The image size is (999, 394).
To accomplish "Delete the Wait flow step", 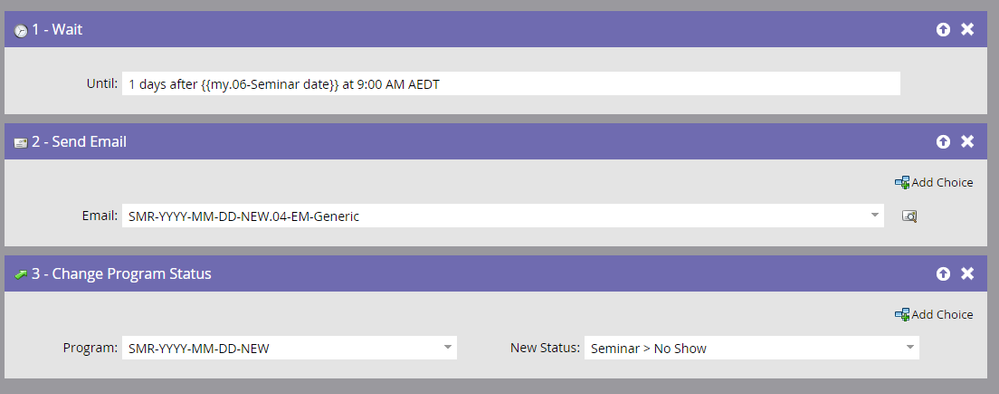I will pos(967,29).
